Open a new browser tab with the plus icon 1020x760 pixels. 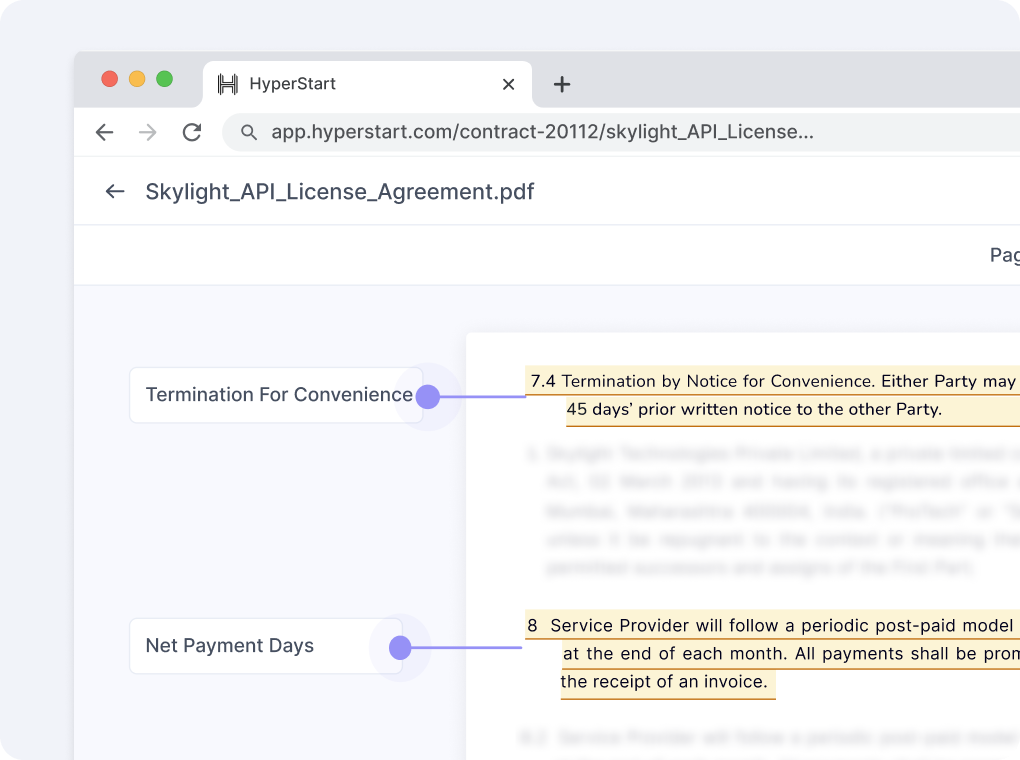562,85
